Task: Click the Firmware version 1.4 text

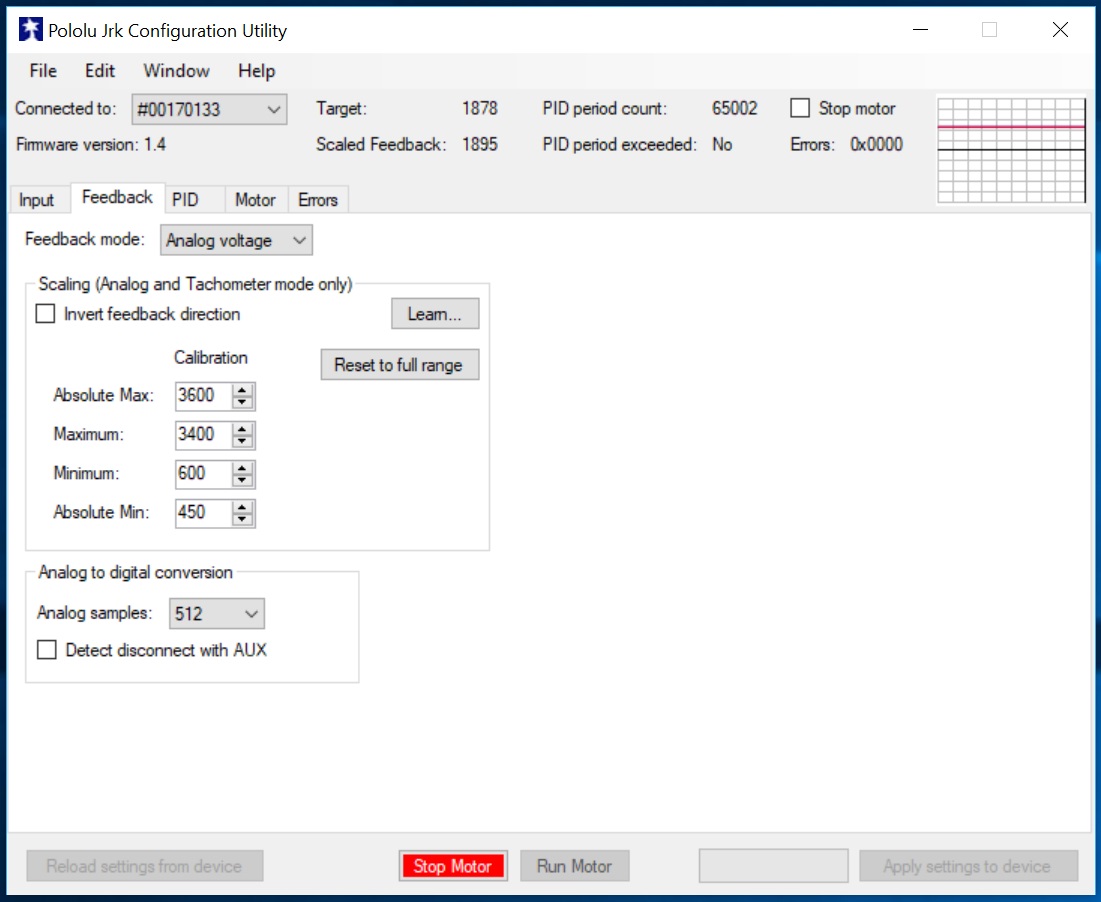Action: [x=91, y=145]
